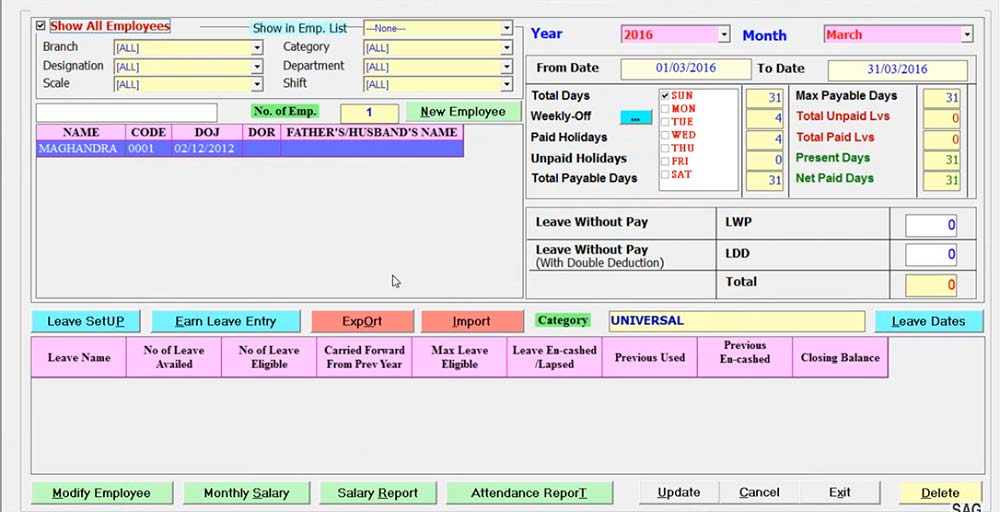Check the FRI weekly-off checkbox

665,161
